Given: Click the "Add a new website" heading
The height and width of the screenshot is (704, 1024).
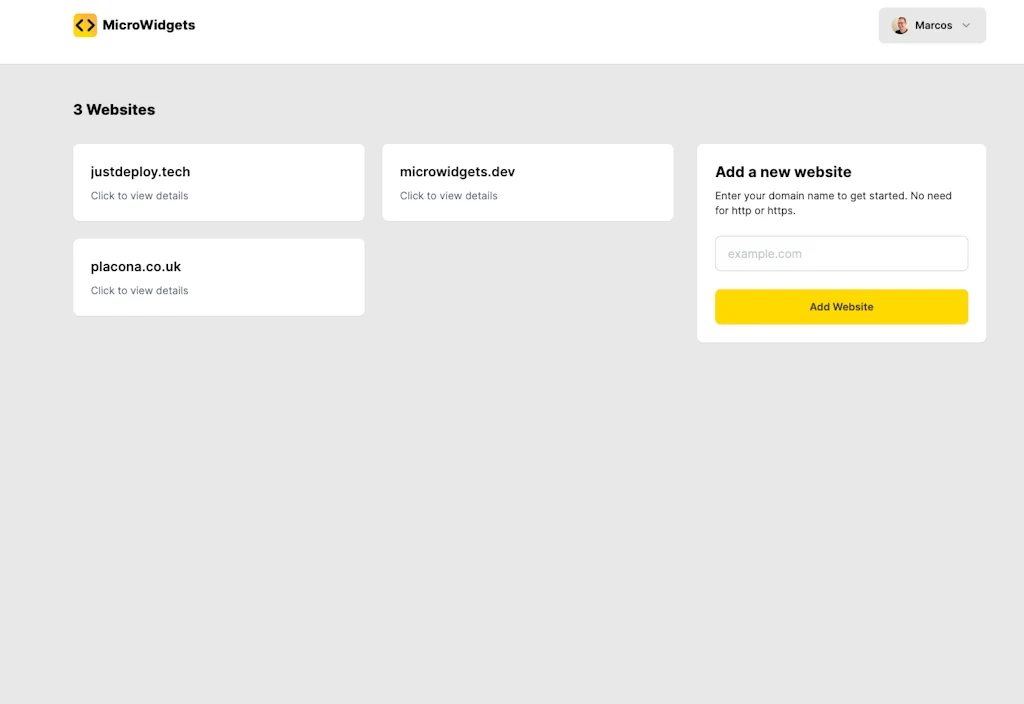Looking at the screenshot, I should (783, 172).
